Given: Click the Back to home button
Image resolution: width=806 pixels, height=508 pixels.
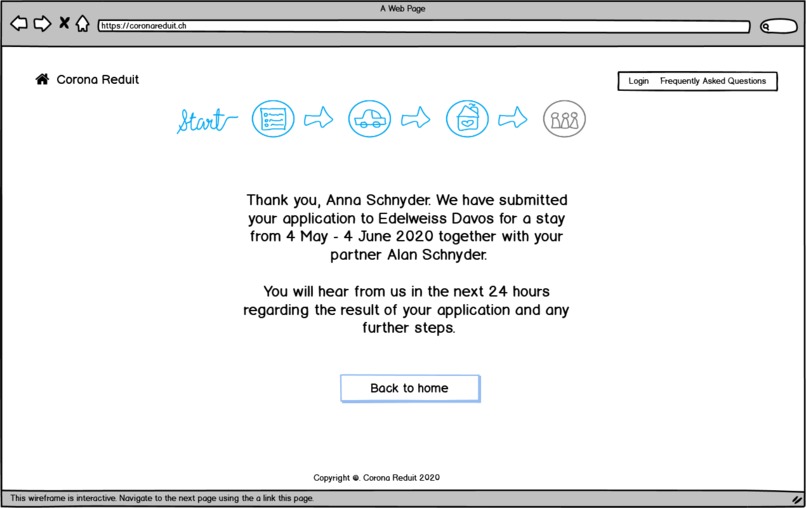Looking at the screenshot, I should click(x=410, y=388).
